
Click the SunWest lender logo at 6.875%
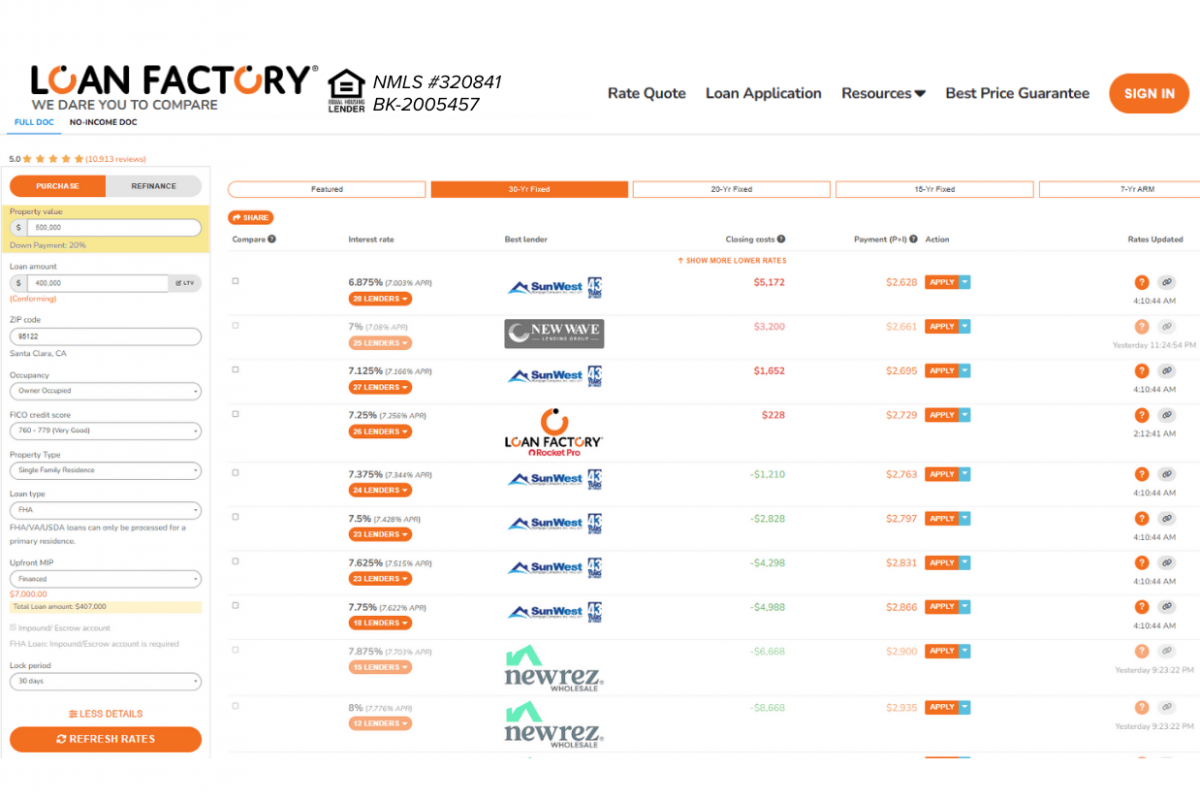click(555, 287)
